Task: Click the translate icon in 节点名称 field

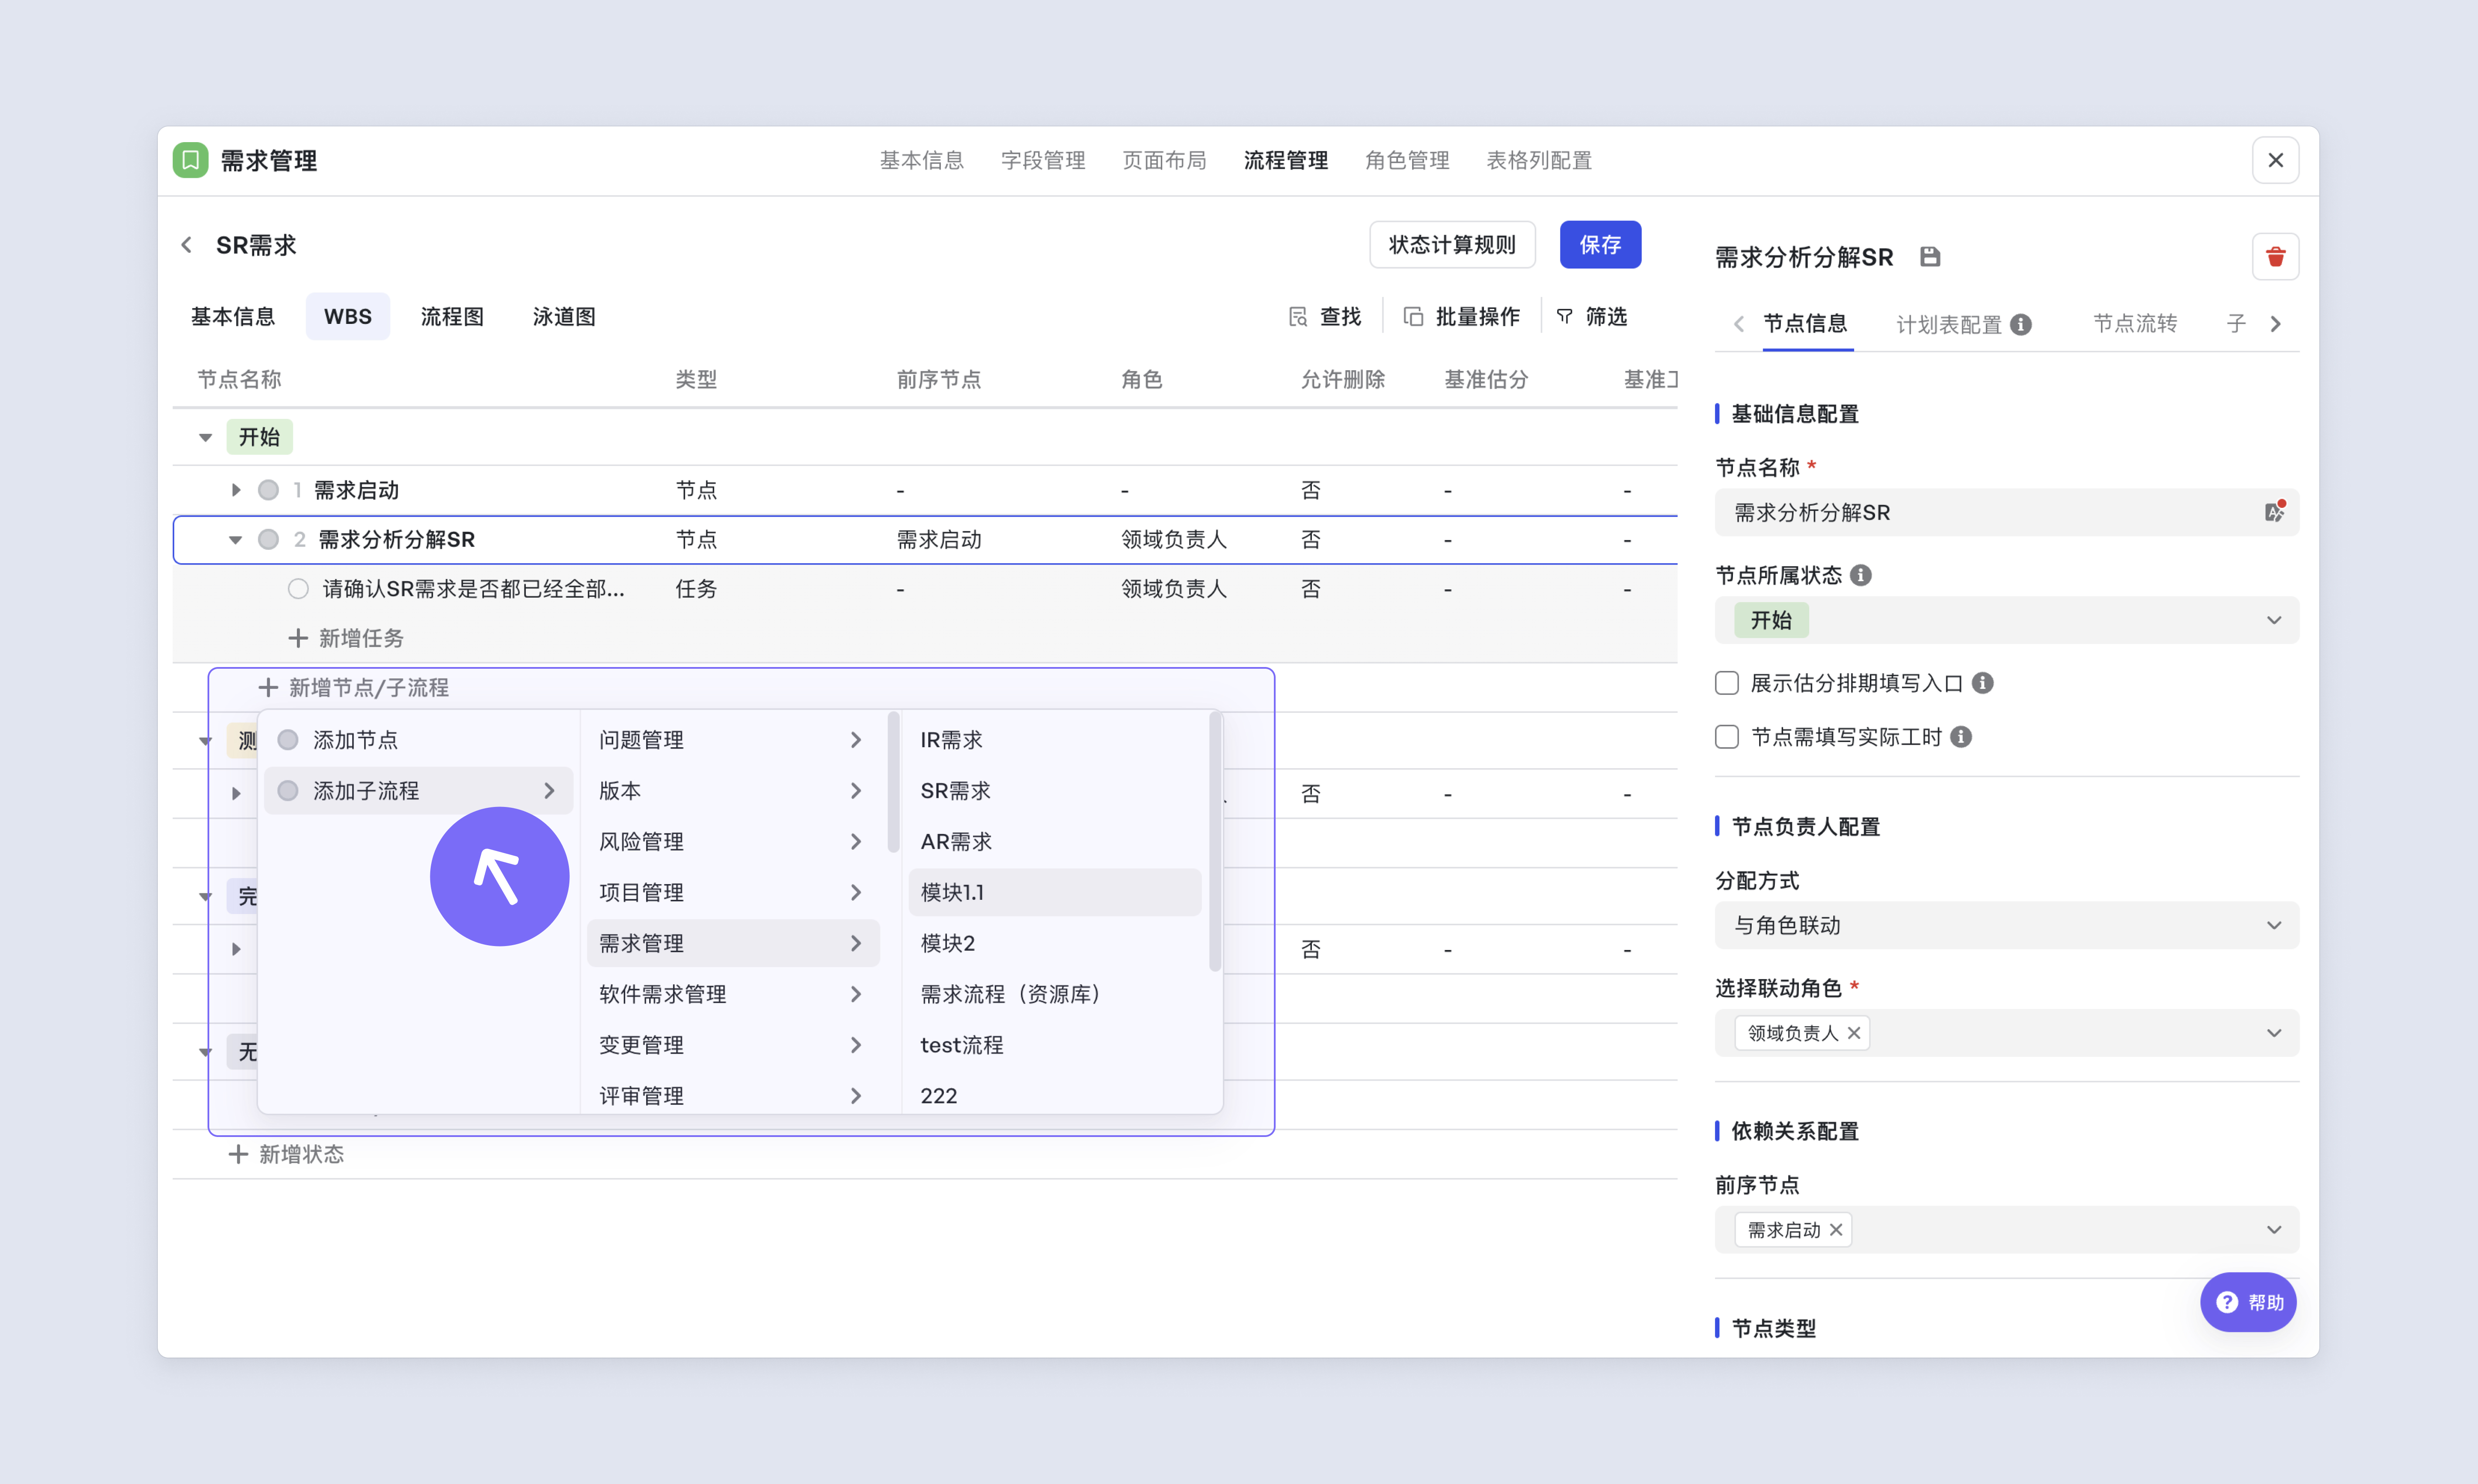Action: tap(2274, 512)
